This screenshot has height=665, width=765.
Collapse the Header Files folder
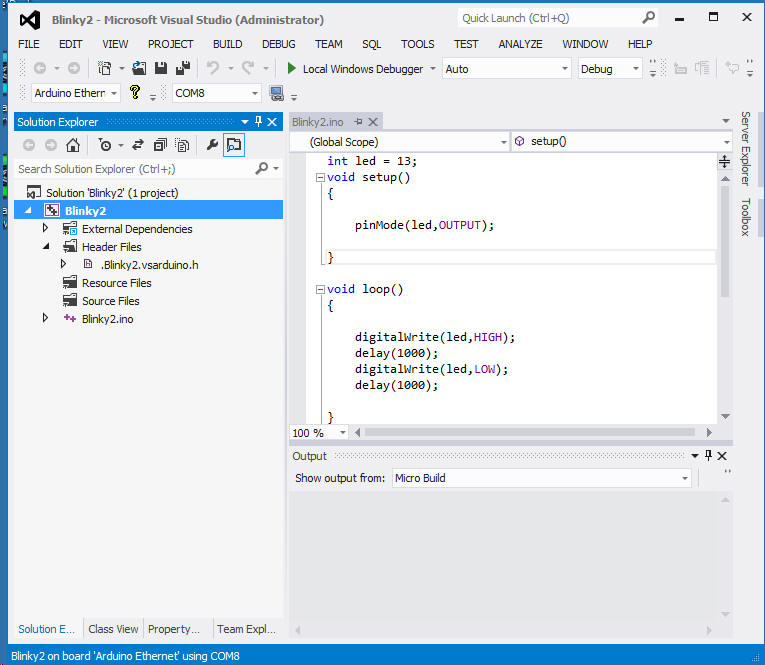pos(46,246)
